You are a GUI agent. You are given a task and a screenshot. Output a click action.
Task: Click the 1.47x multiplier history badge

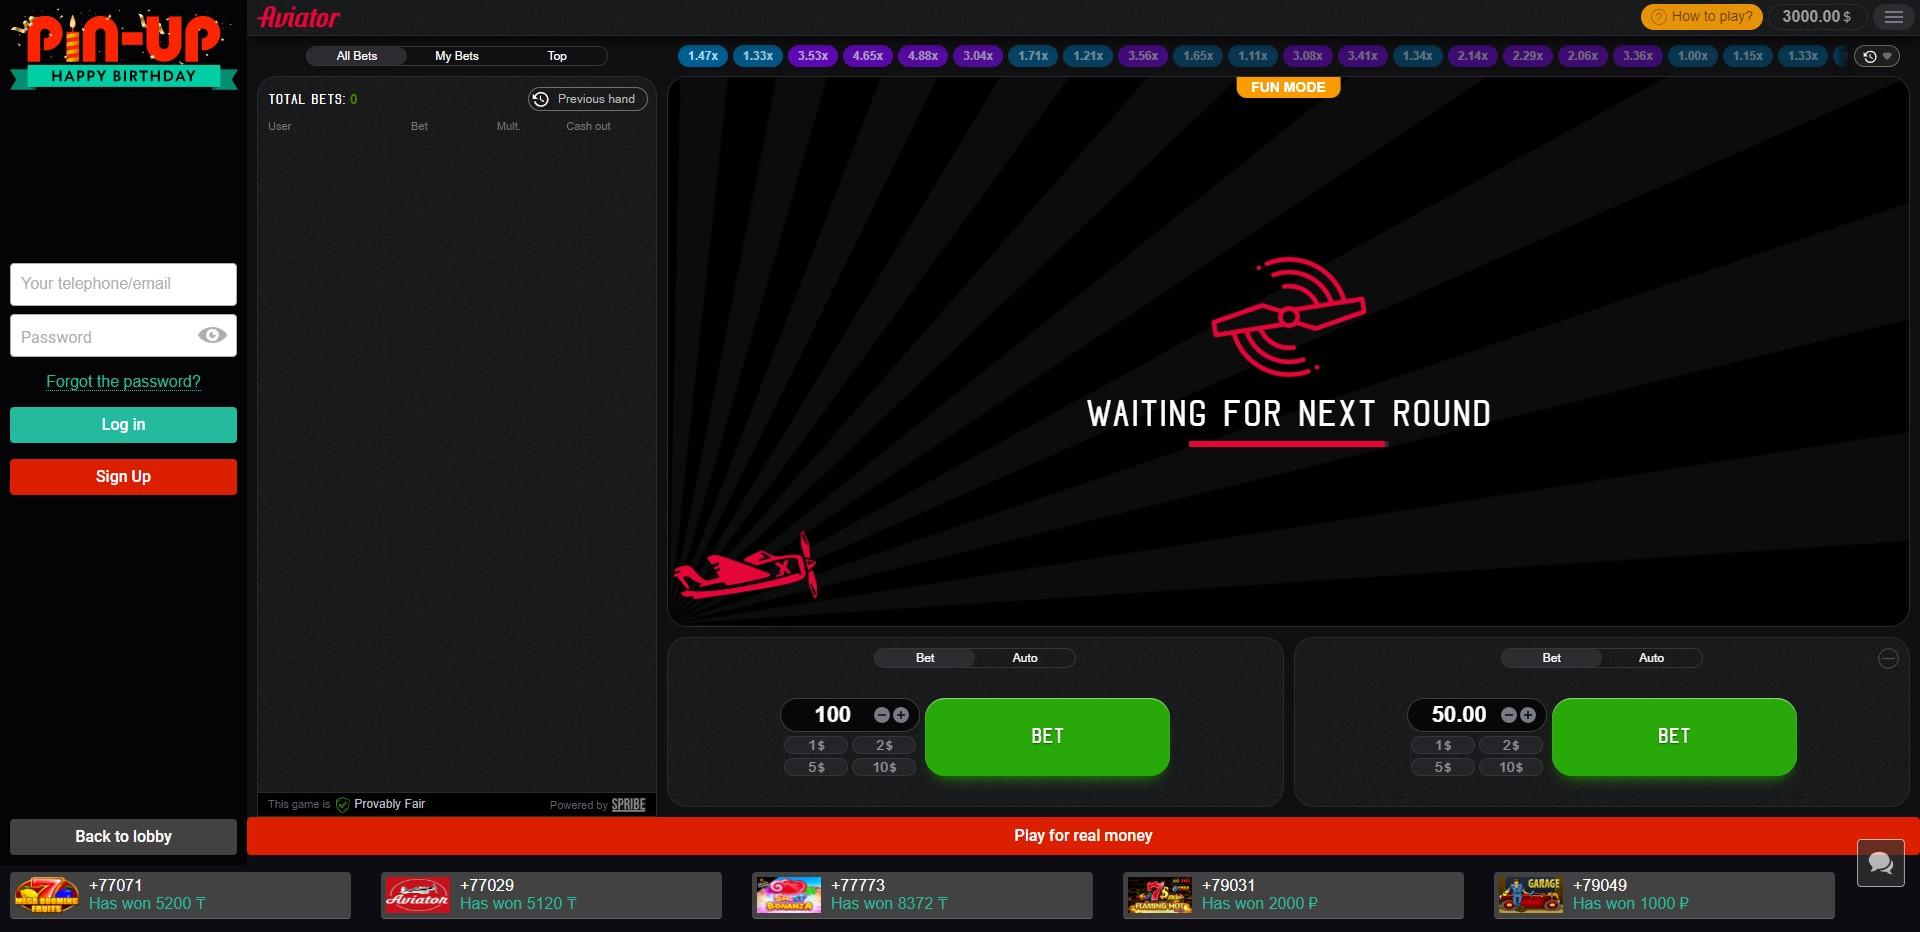tap(703, 56)
